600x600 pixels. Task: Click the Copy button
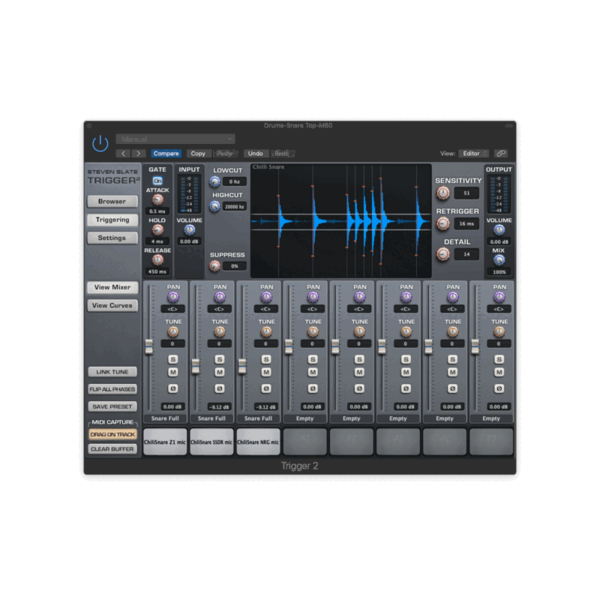(198, 153)
